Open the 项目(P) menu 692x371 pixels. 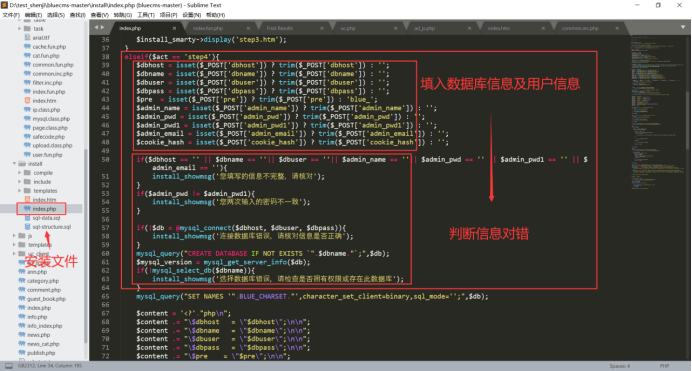168,15
